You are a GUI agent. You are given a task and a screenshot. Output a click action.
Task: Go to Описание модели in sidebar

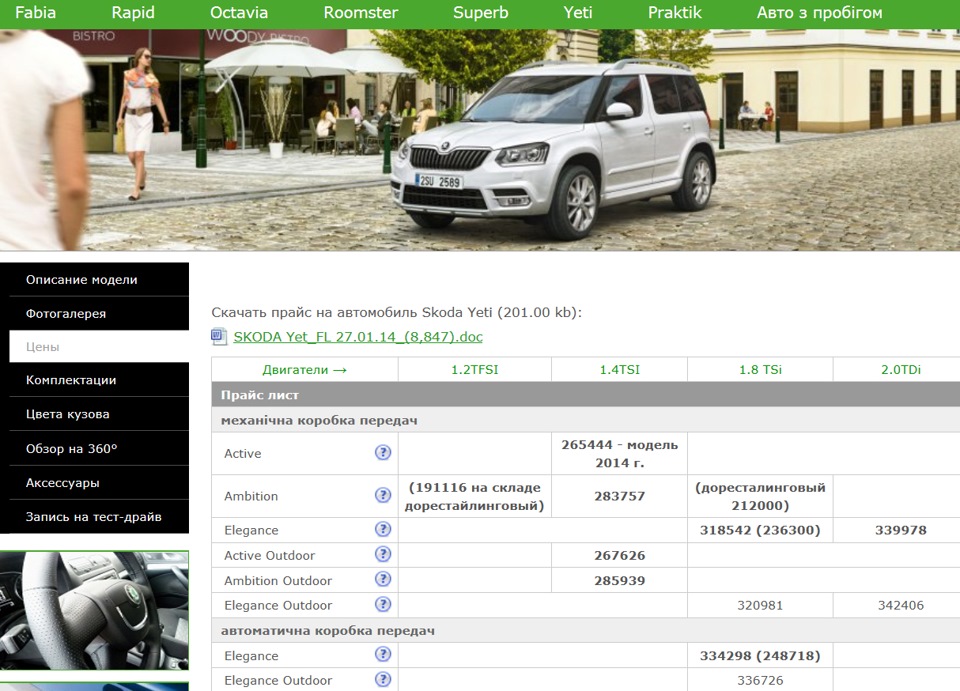[x=99, y=280]
